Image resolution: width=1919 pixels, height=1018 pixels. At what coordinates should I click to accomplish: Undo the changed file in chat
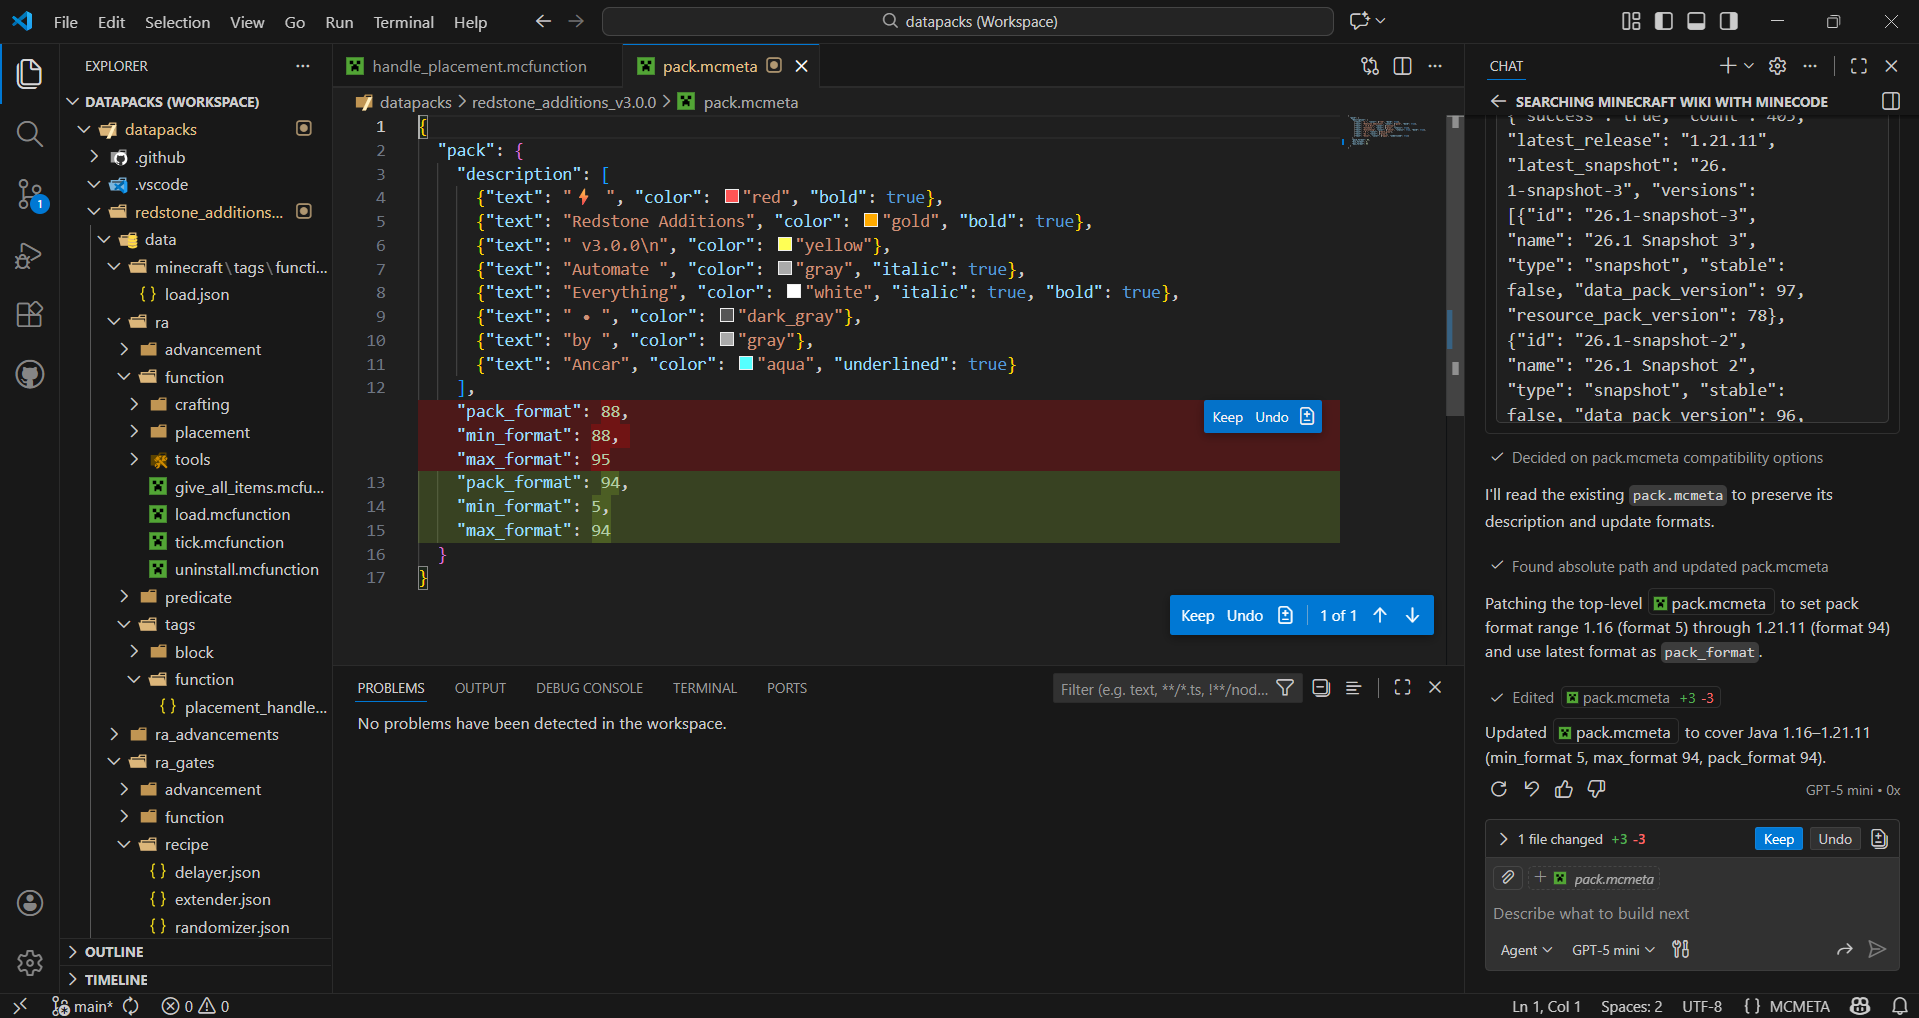[x=1834, y=839]
